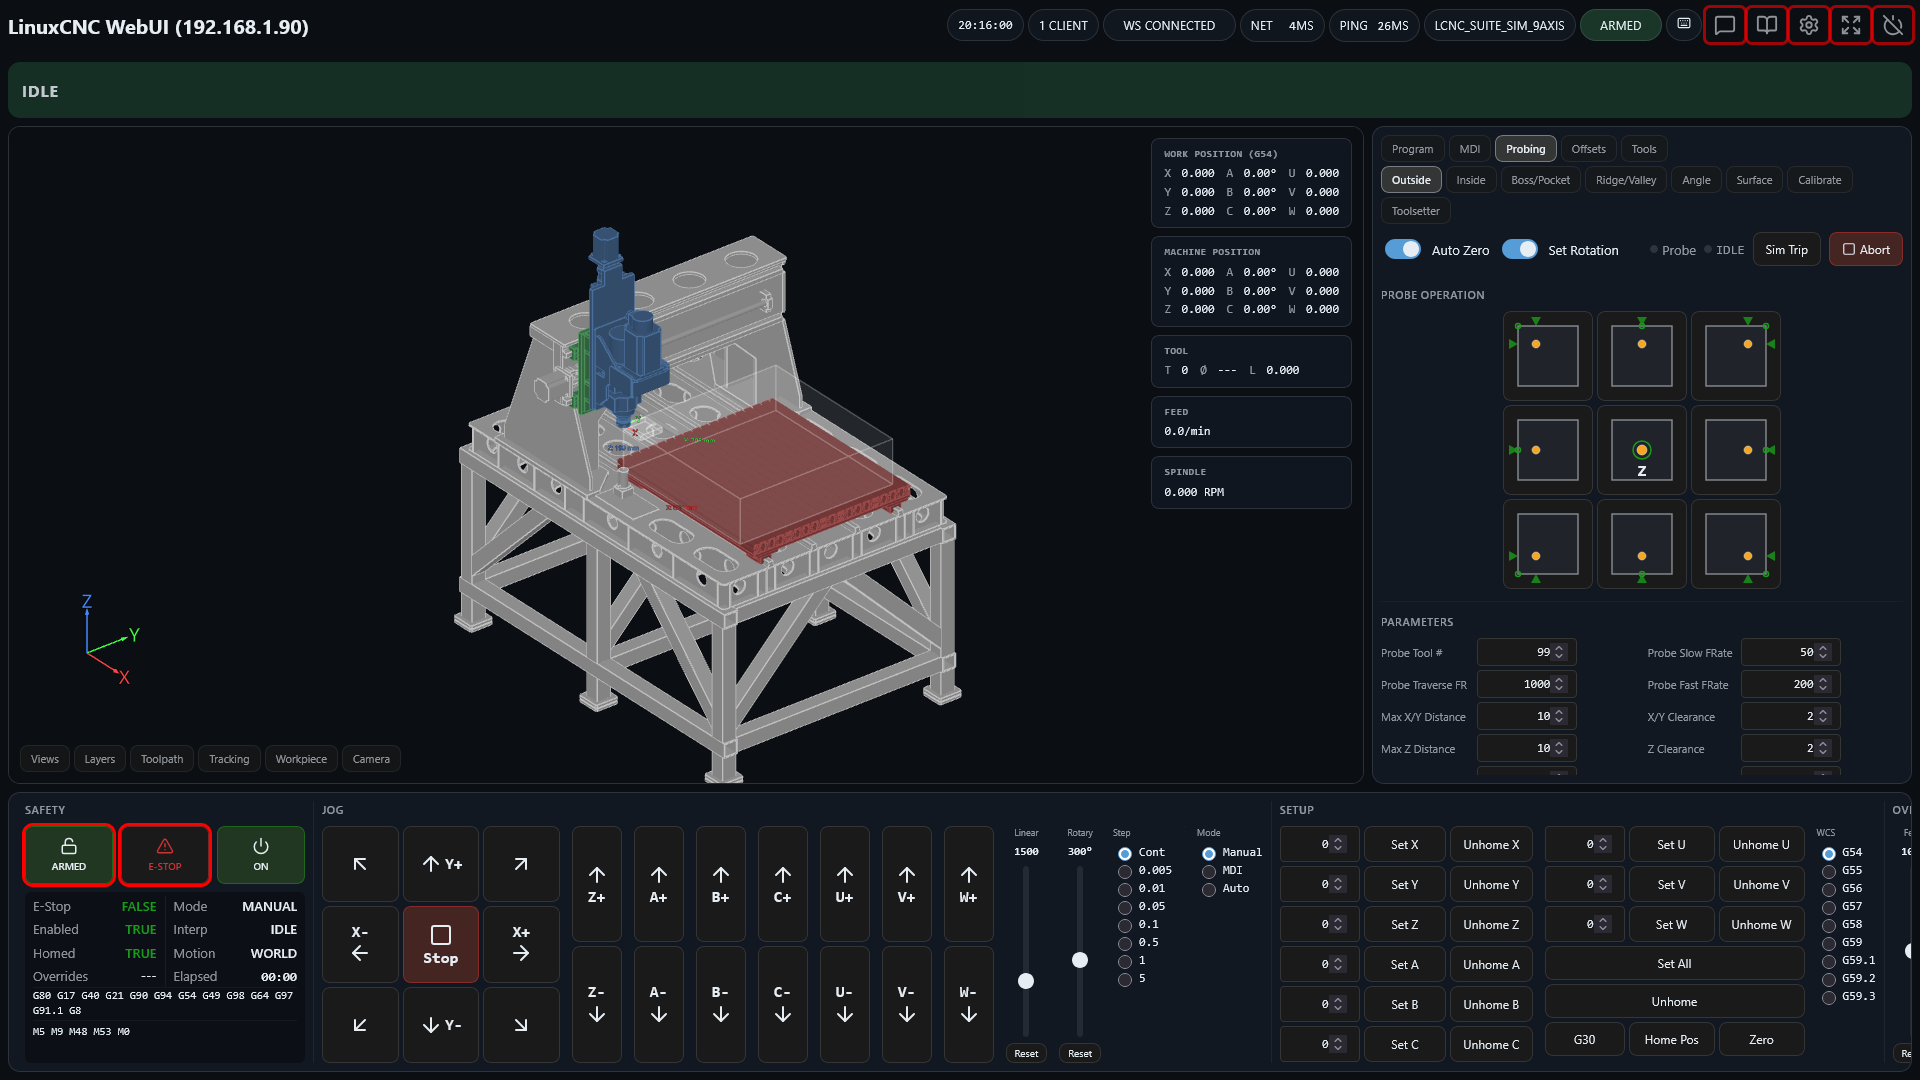The height and width of the screenshot is (1080, 1920).
Task: Switch to the Offsets tab
Action: point(1588,149)
